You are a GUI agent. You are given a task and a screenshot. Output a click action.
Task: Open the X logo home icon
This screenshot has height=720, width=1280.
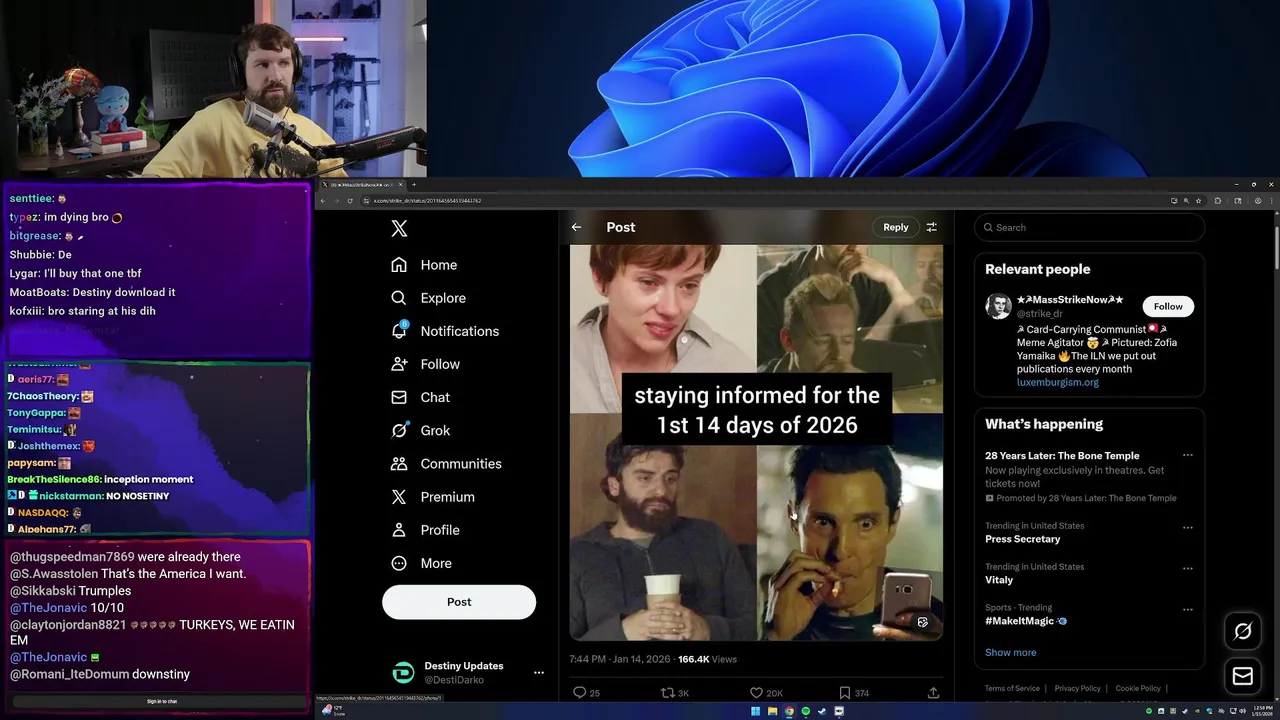tap(399, 228)
